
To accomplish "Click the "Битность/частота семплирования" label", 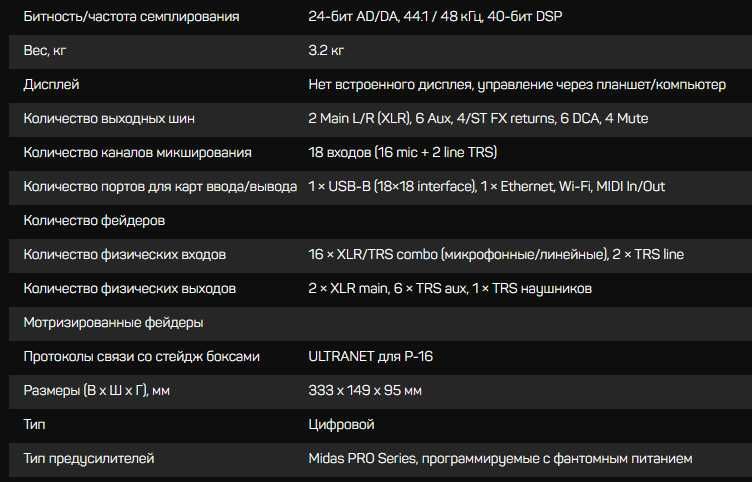I will click(x=131, y=17).
